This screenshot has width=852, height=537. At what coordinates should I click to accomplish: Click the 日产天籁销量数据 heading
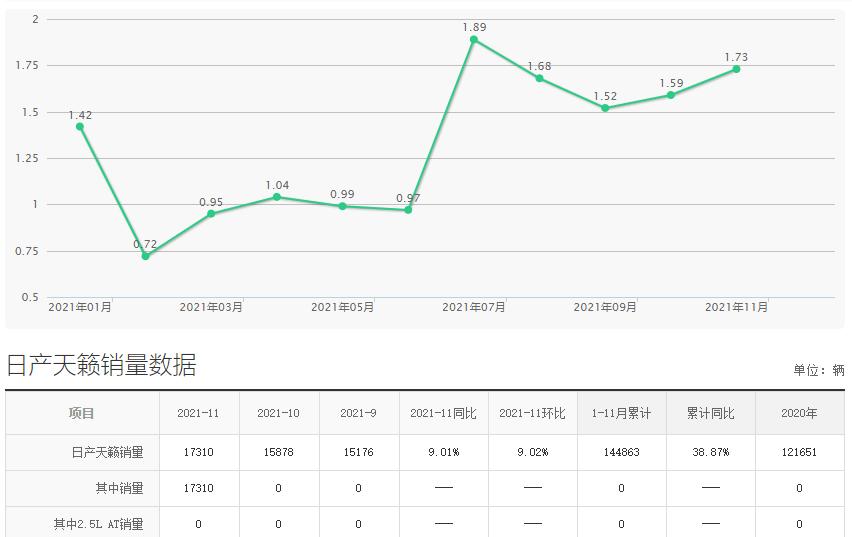coord(101,365)
